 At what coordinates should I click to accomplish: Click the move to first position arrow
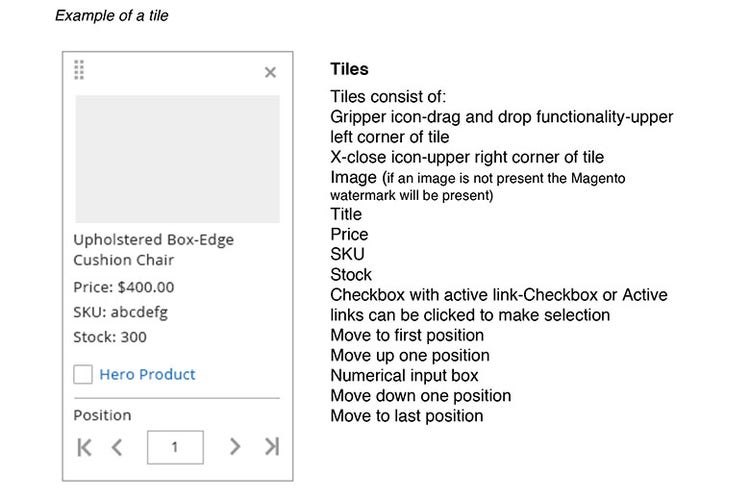85,446
